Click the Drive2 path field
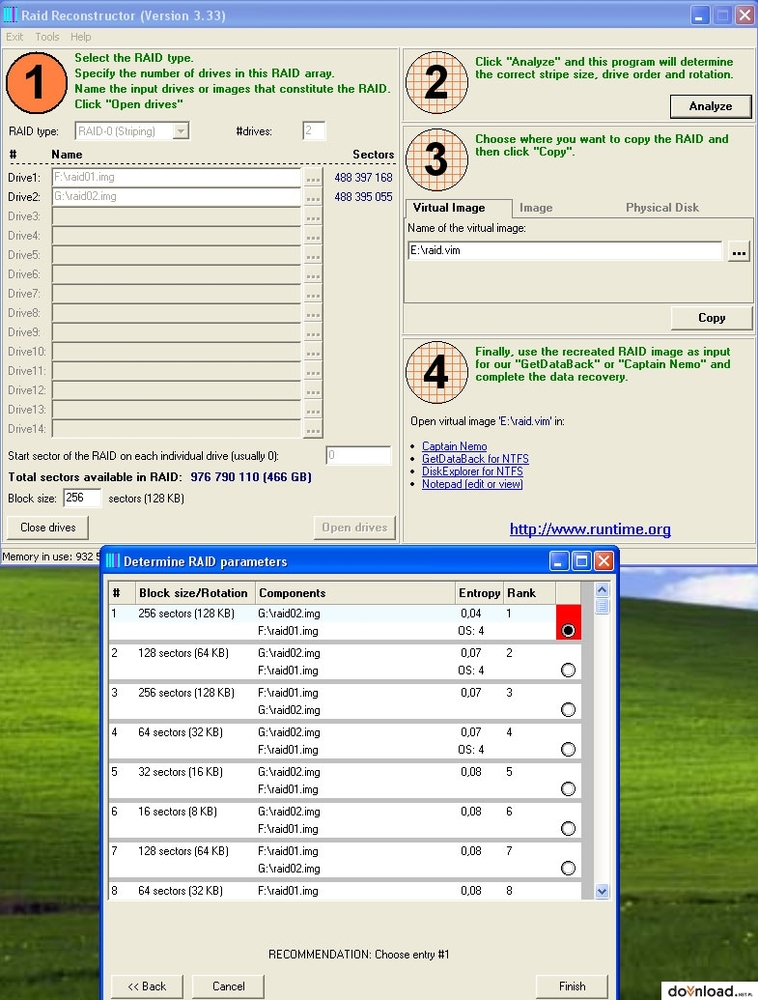 tap(176, 196)
